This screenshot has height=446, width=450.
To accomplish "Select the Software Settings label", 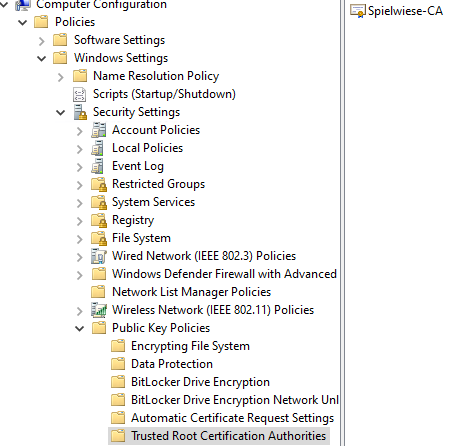I will coord(119,40).
